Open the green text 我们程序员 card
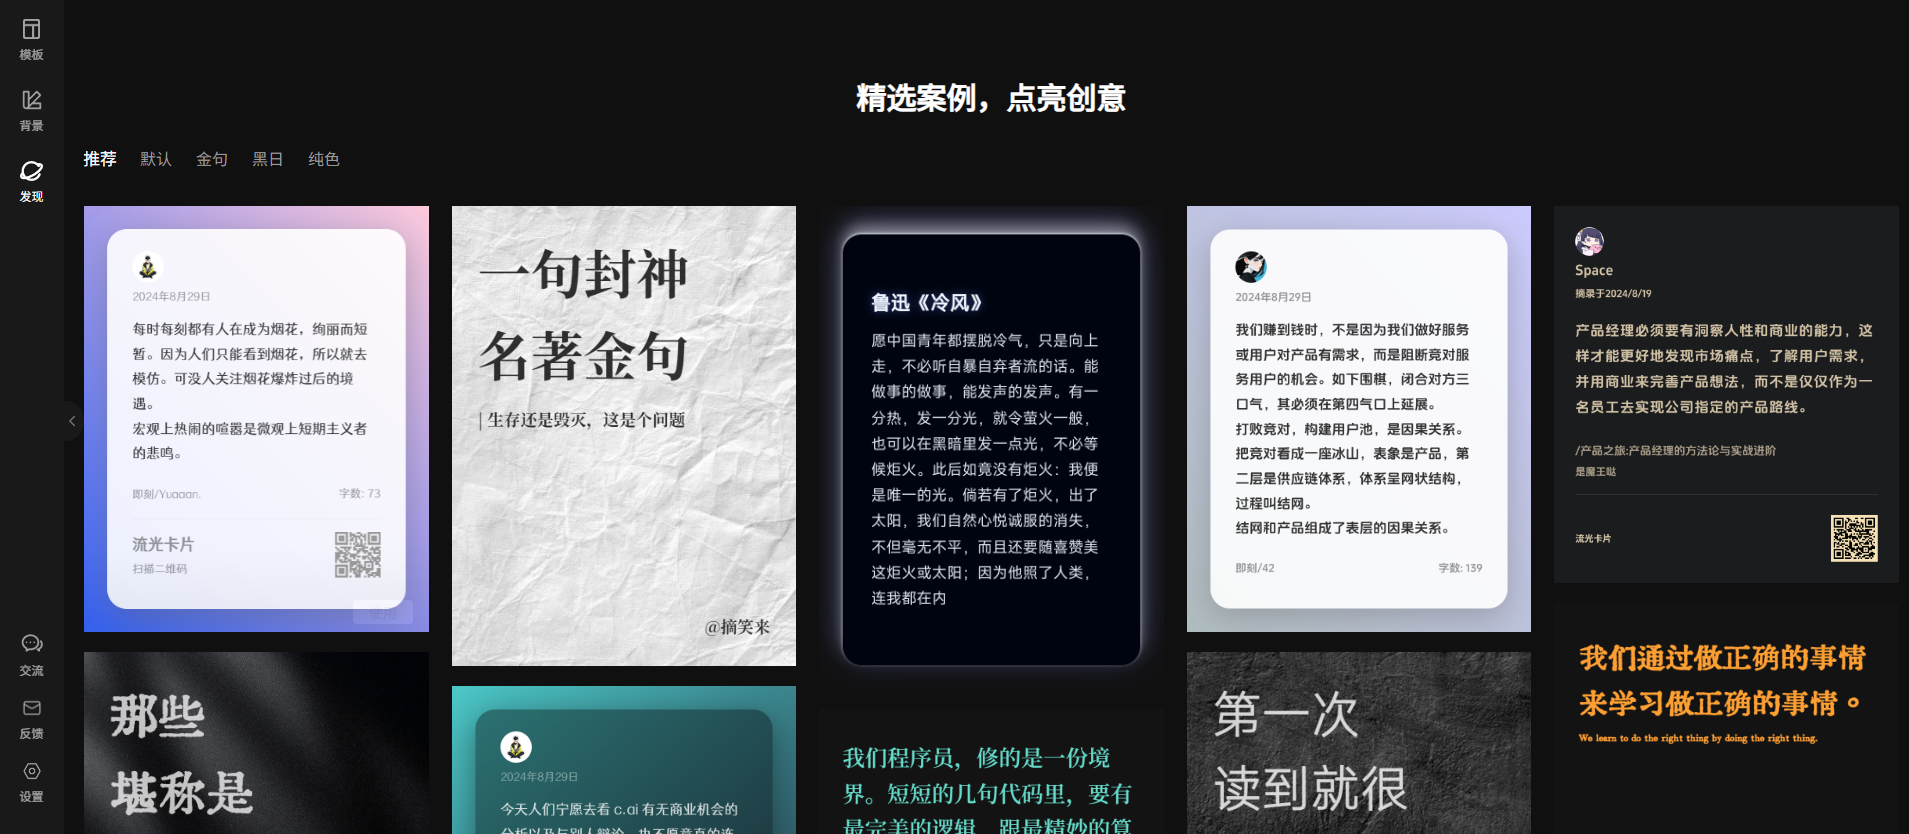 (x=991, y=772)
